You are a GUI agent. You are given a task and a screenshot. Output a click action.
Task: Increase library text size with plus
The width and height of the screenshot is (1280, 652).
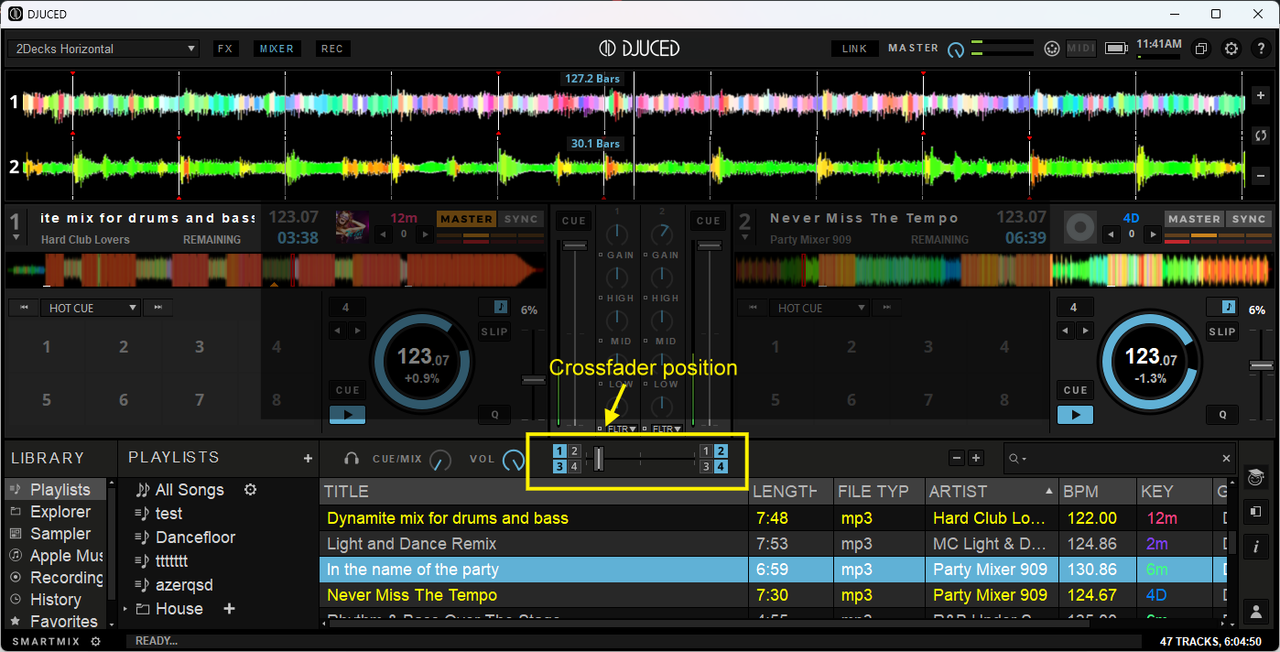pos(976,458)
